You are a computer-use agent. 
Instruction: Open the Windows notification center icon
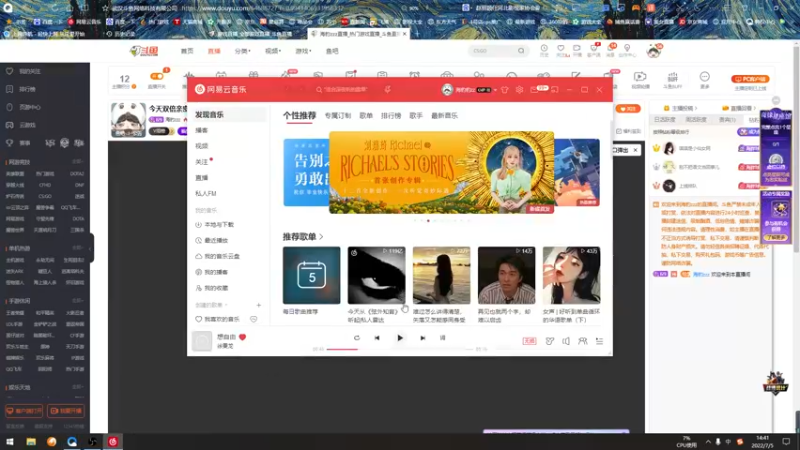(786, 441)
